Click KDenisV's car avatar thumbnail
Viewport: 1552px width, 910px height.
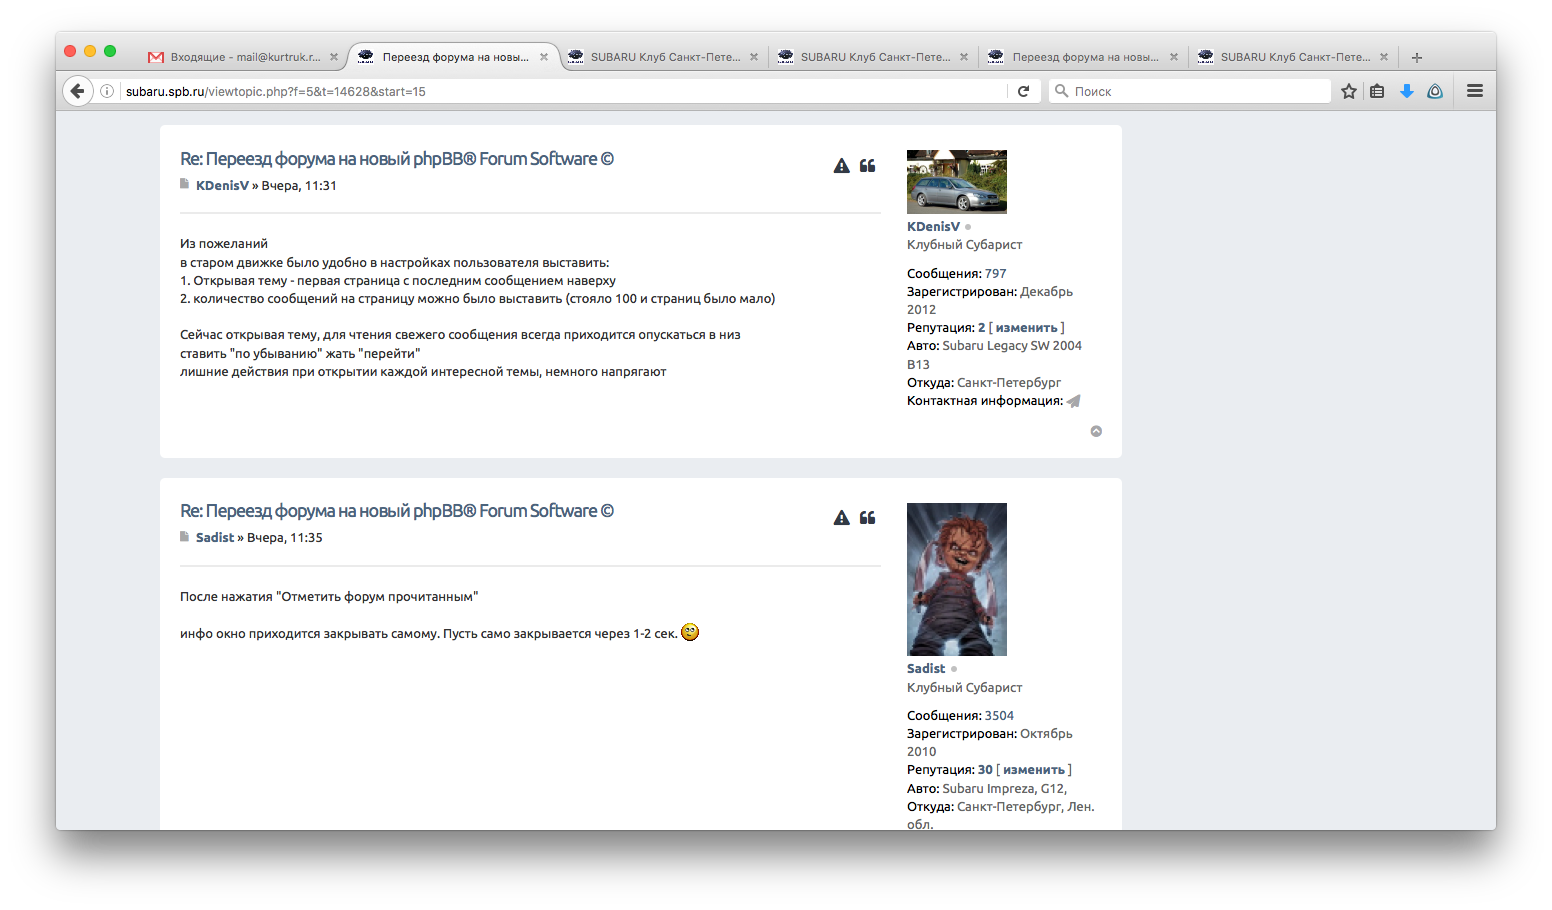pos(957,182)
